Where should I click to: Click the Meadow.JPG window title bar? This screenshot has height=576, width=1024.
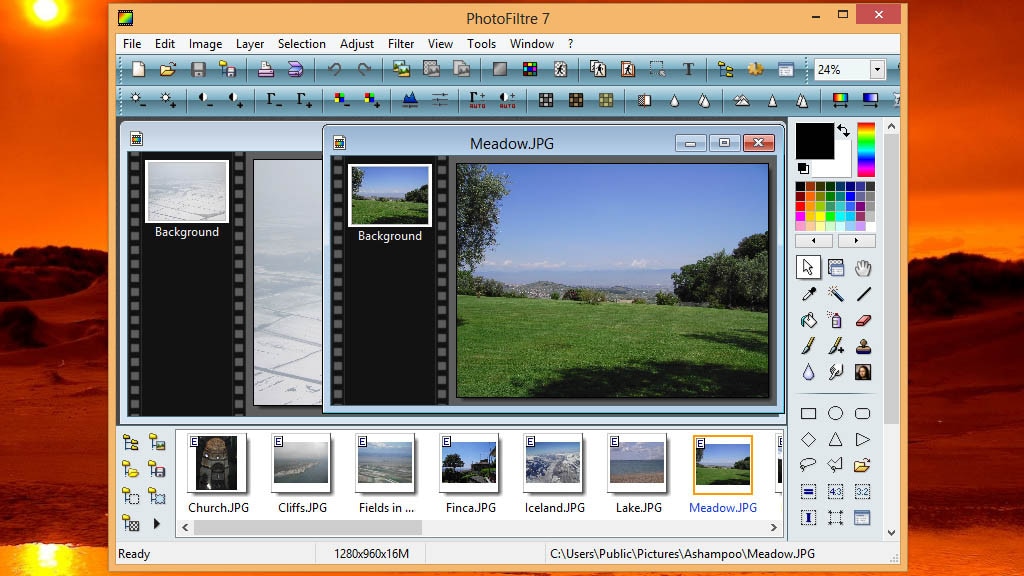(x=511, y=143)
